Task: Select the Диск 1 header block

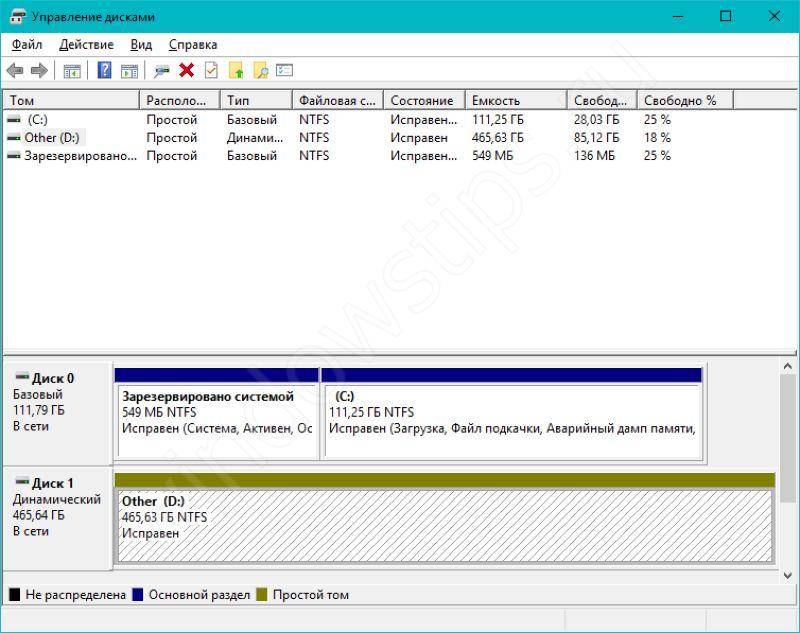Action: tap(58, 518)
